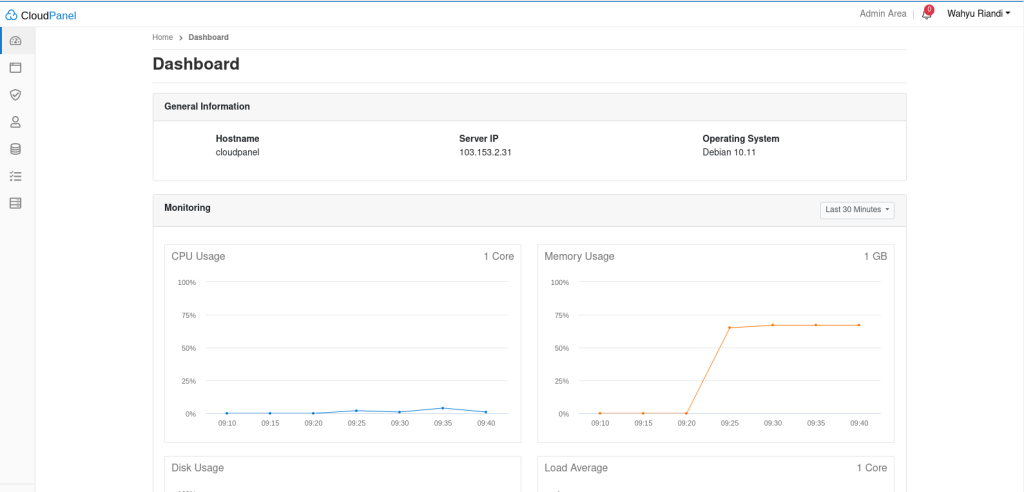Screen dimensions: 1024x492
Task: Click the Dashboard breadcrumb item
Action: pyautogui.click(x=208, y=37)
